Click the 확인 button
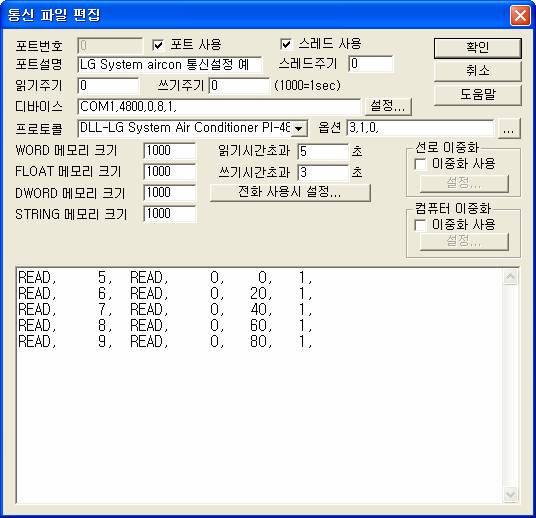The width and height of the screenshot is (536, 518). [x=478, y=48]
